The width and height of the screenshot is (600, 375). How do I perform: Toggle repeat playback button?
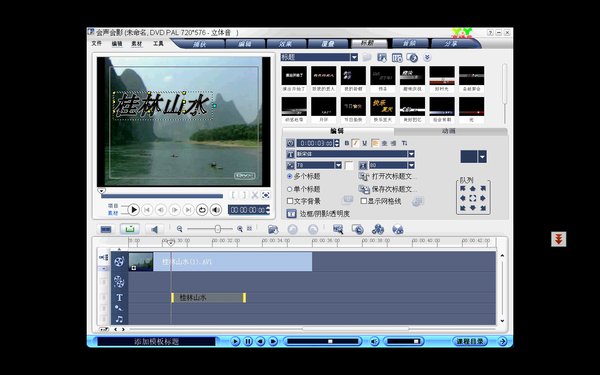(202, 210)
